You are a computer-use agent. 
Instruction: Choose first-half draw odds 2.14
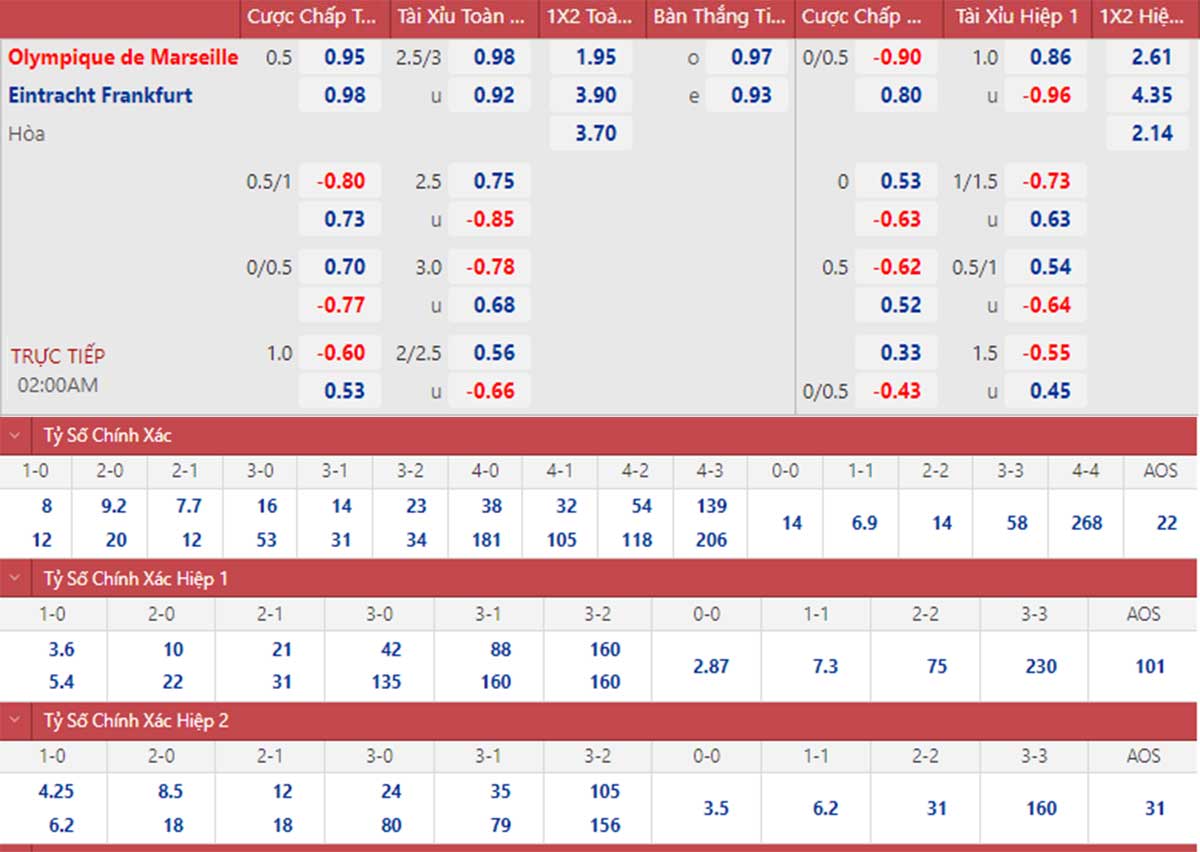pyautogui.click(x=1151, y=133)
